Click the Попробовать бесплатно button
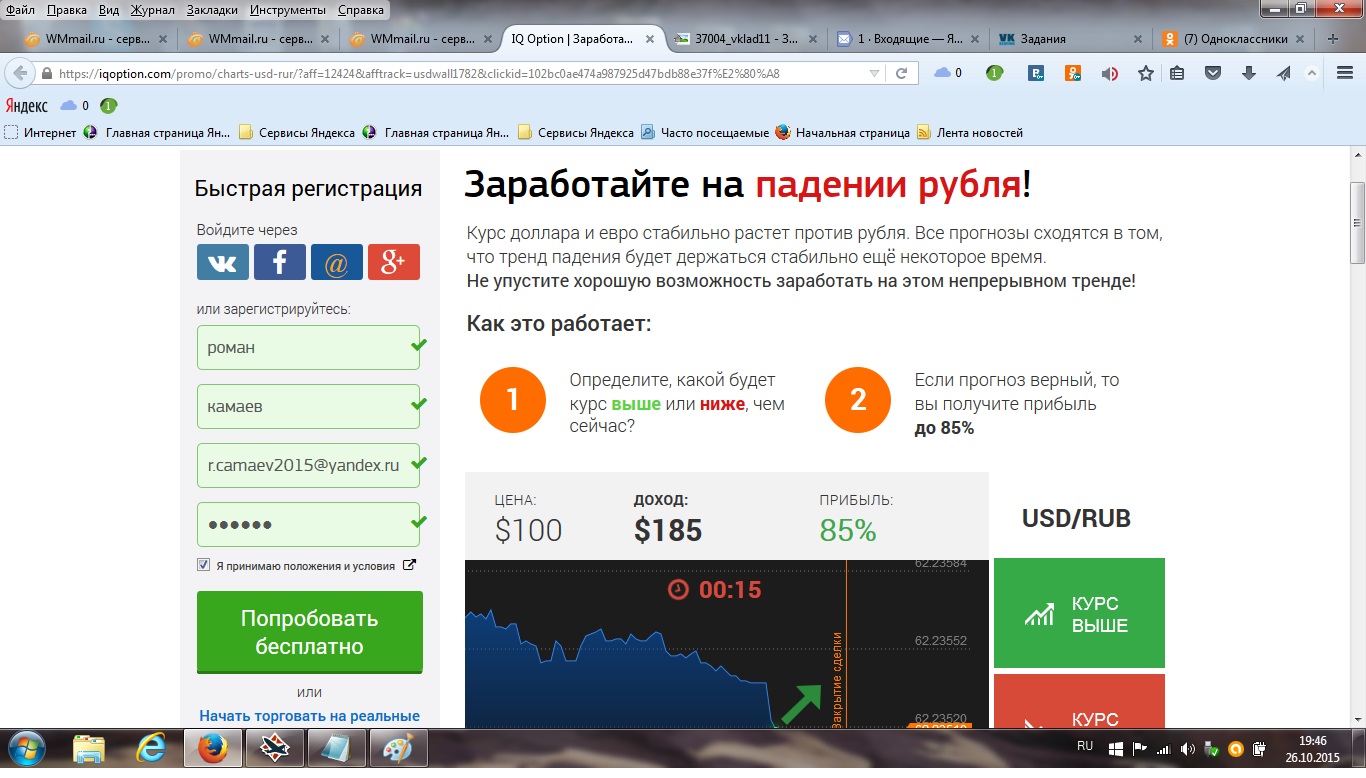The width and height of the screenshot is (1366, 778). pos(310,632)
